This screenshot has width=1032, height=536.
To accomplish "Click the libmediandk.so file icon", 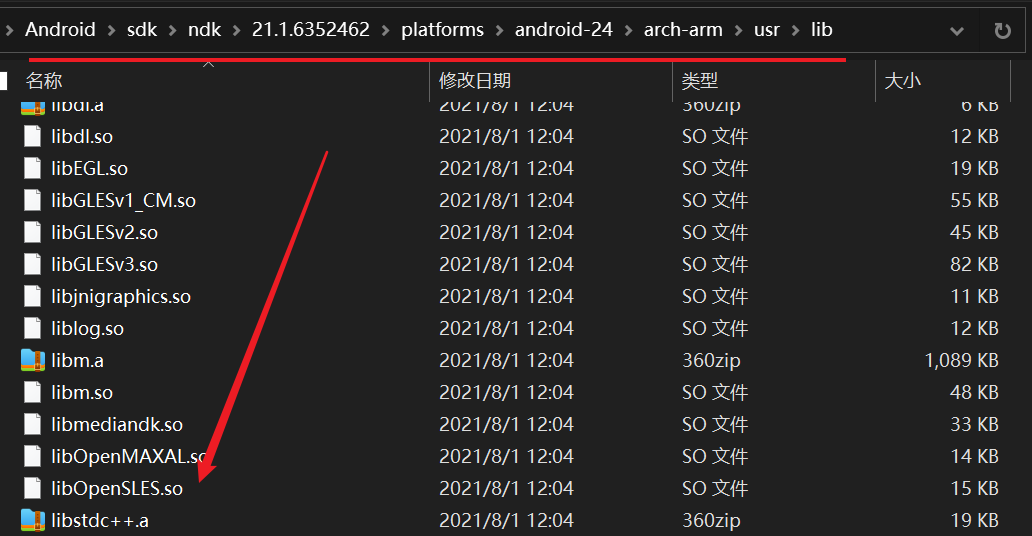I will point(33,424).
